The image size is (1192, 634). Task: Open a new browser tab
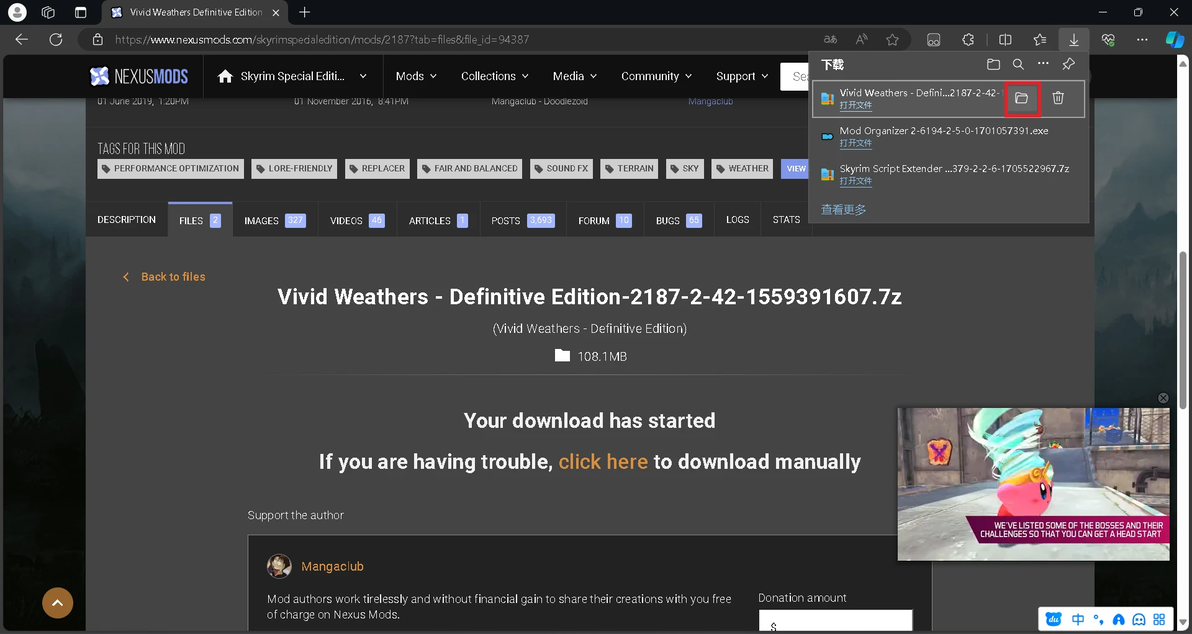click(305, 12)
